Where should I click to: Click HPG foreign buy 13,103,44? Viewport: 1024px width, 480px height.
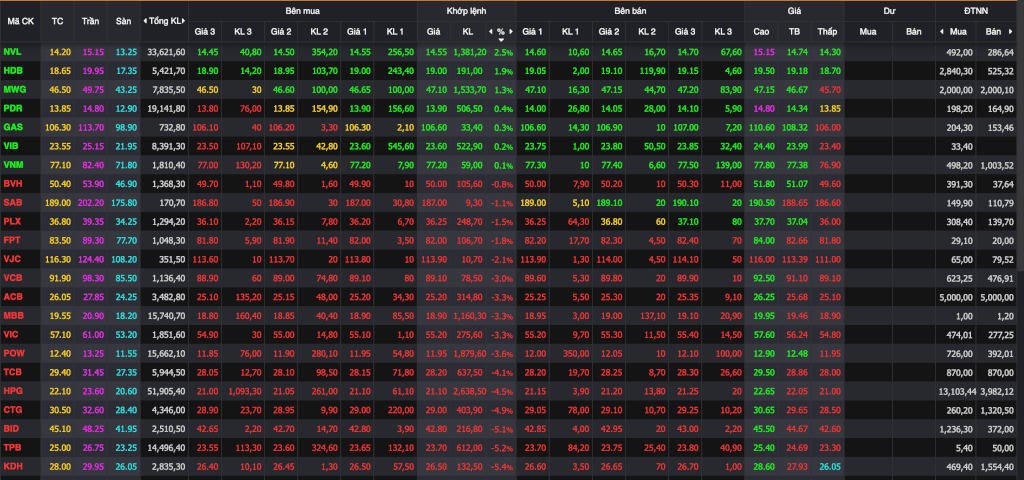tap(958, 392)
